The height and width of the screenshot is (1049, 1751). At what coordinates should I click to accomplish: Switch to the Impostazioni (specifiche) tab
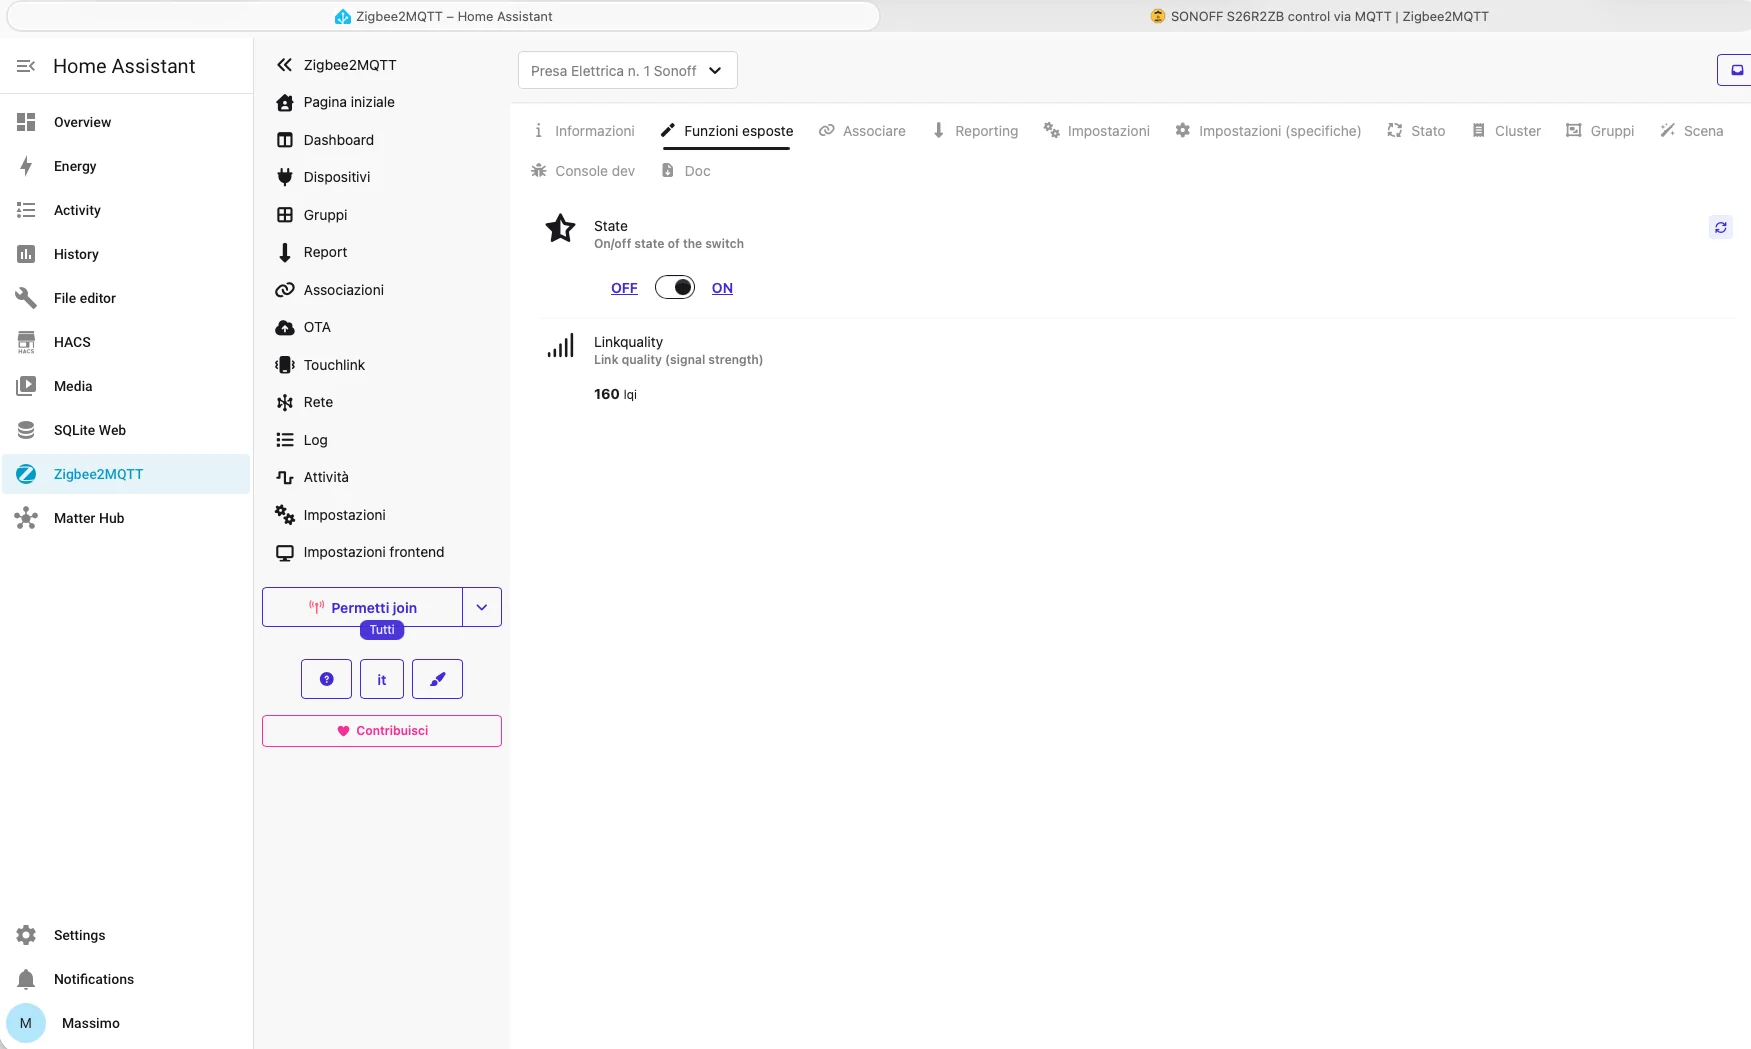[1268, 131]
